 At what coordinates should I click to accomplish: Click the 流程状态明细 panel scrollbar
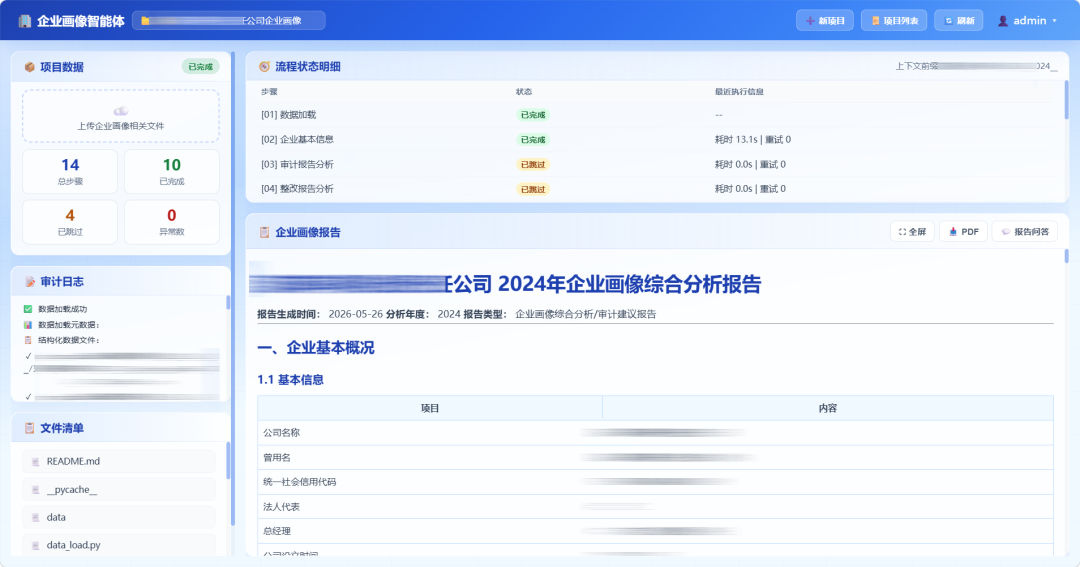(x=1067, y=101)
